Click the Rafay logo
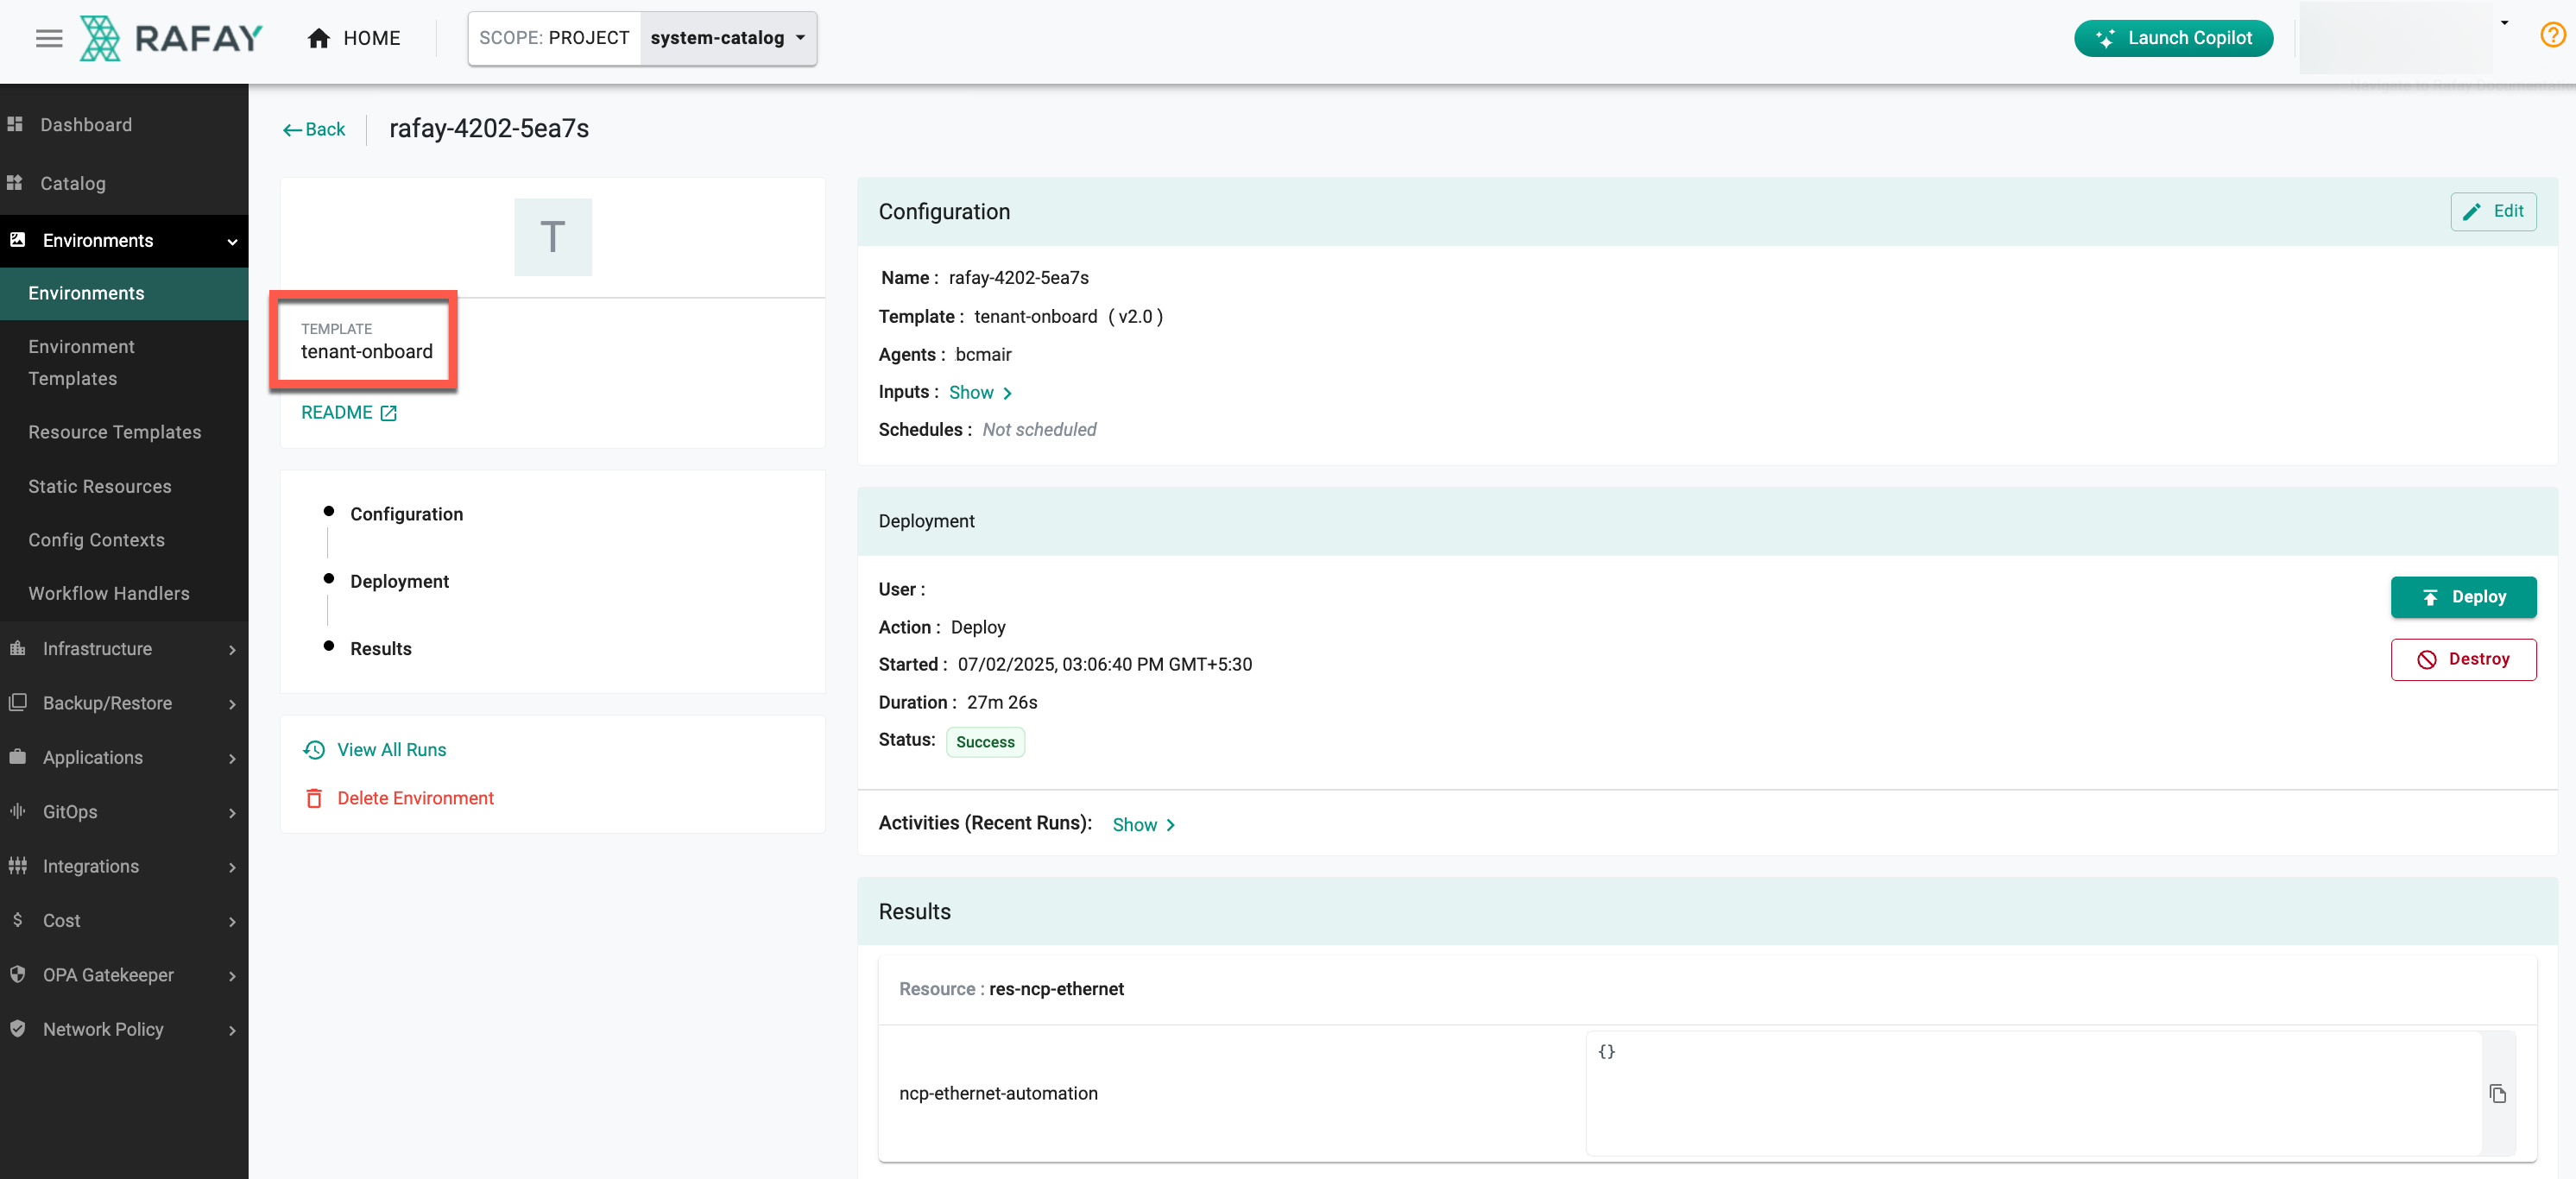The width and height of the screenshot is (2576, 1179). pos(171,38)
